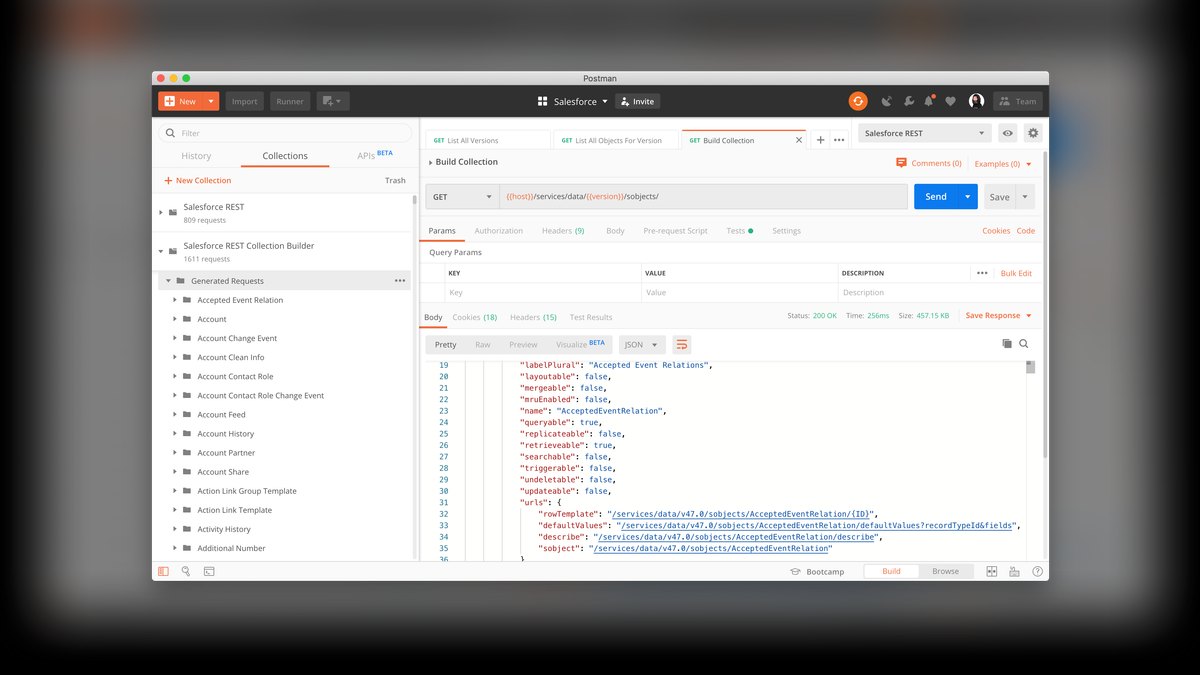1200x675 pixels.
Task: Open the manage environments gear icon
Action: 1033,133
